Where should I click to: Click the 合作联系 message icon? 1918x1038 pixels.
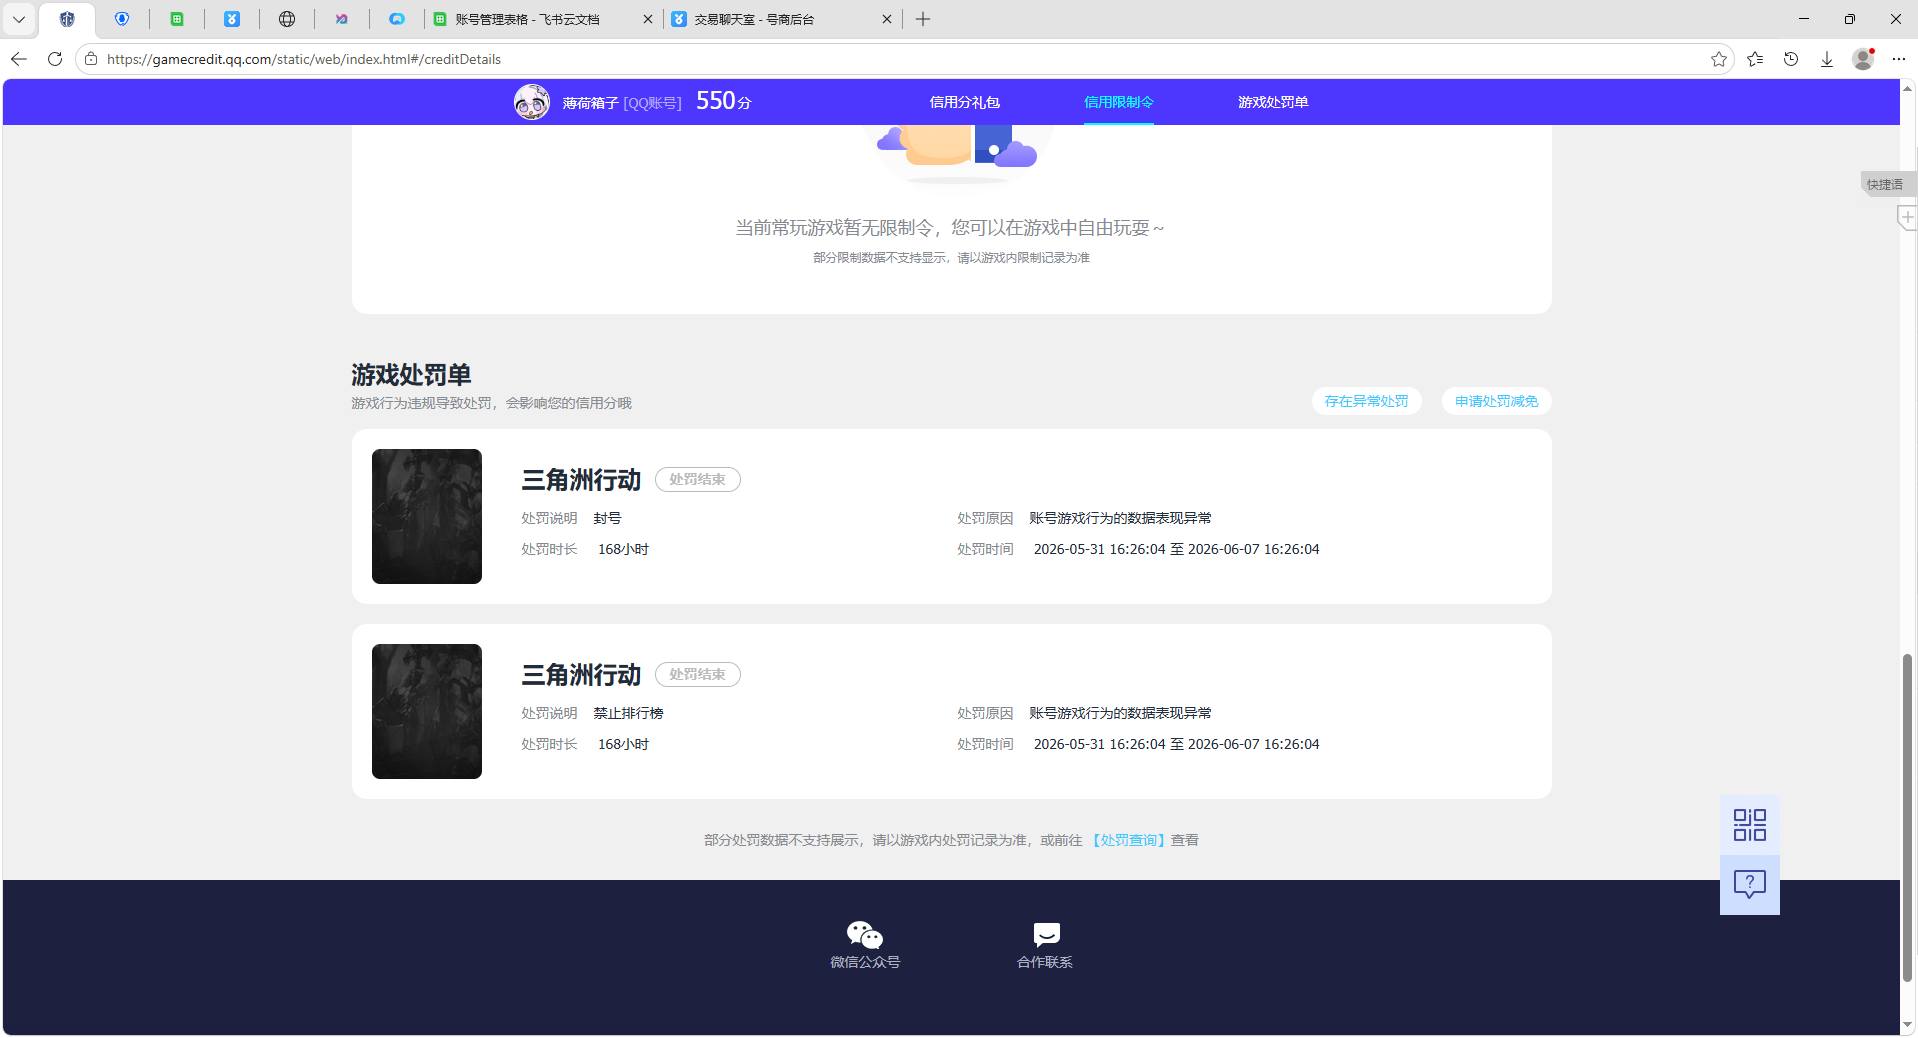point(1046,935)
